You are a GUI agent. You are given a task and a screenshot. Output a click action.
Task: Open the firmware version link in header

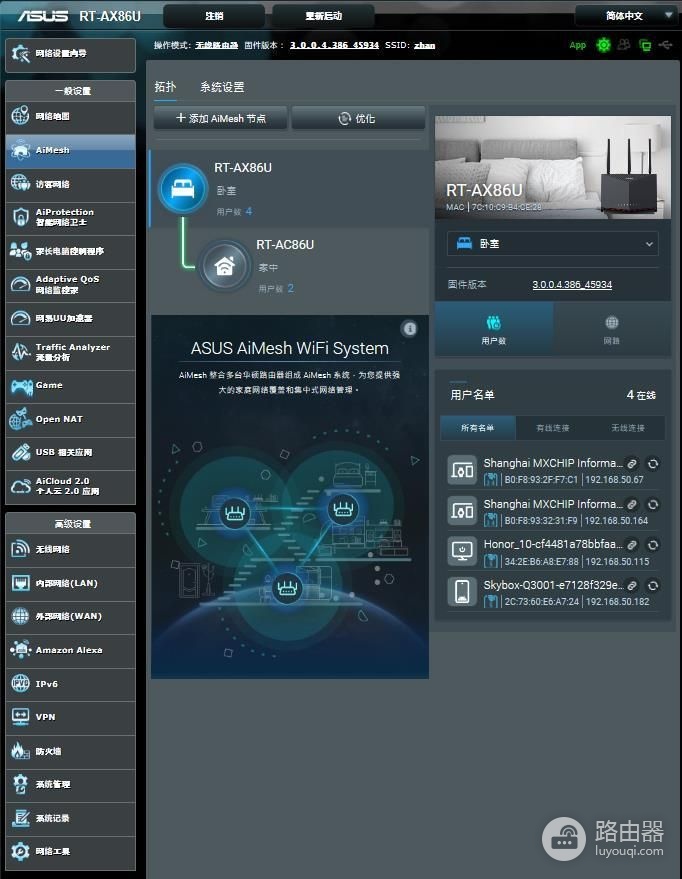(335, 45)
